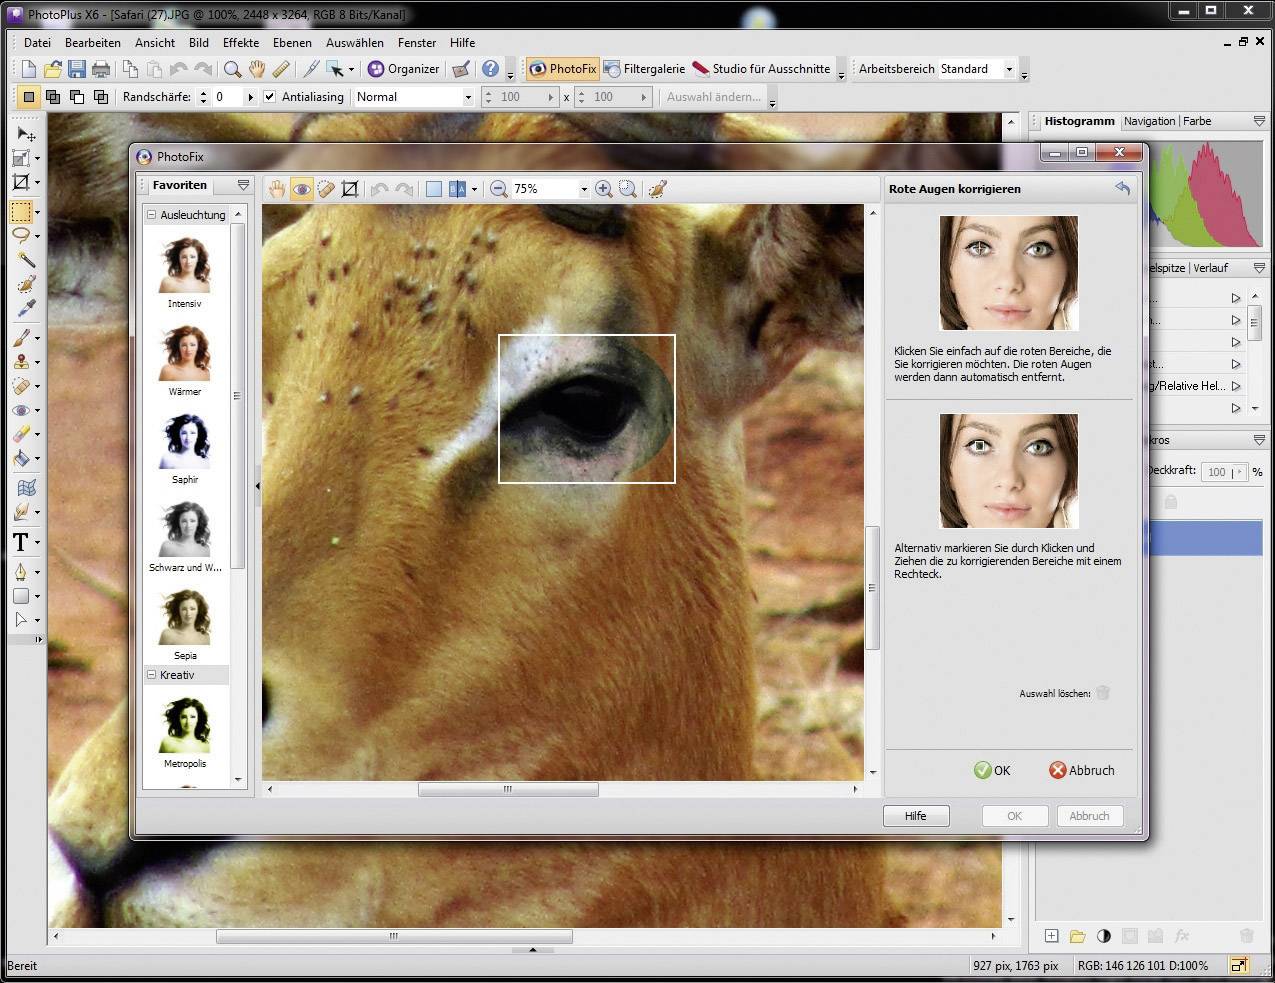Image resolution: width=1275 pixels, height=983 pixels.
Task: Select the Pan hand tool in main toolbar
Action: pos(256,69)
